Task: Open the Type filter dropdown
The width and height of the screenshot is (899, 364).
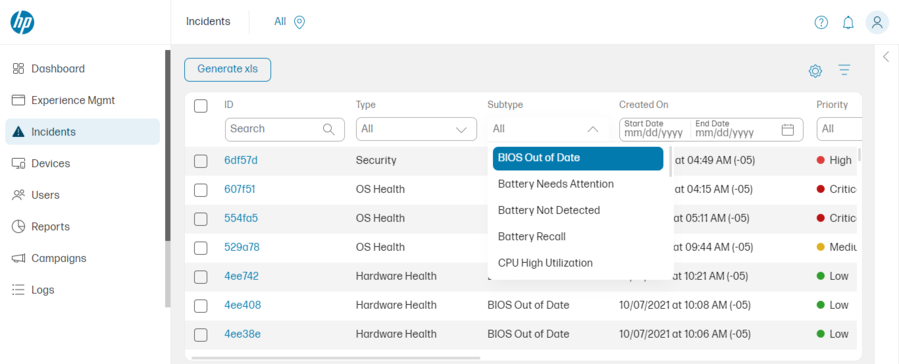Action: click(x=416, y=130)
